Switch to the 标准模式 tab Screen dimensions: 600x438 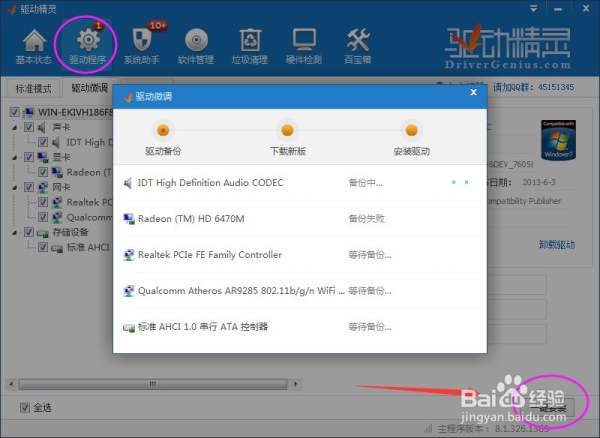coord(33,89)
